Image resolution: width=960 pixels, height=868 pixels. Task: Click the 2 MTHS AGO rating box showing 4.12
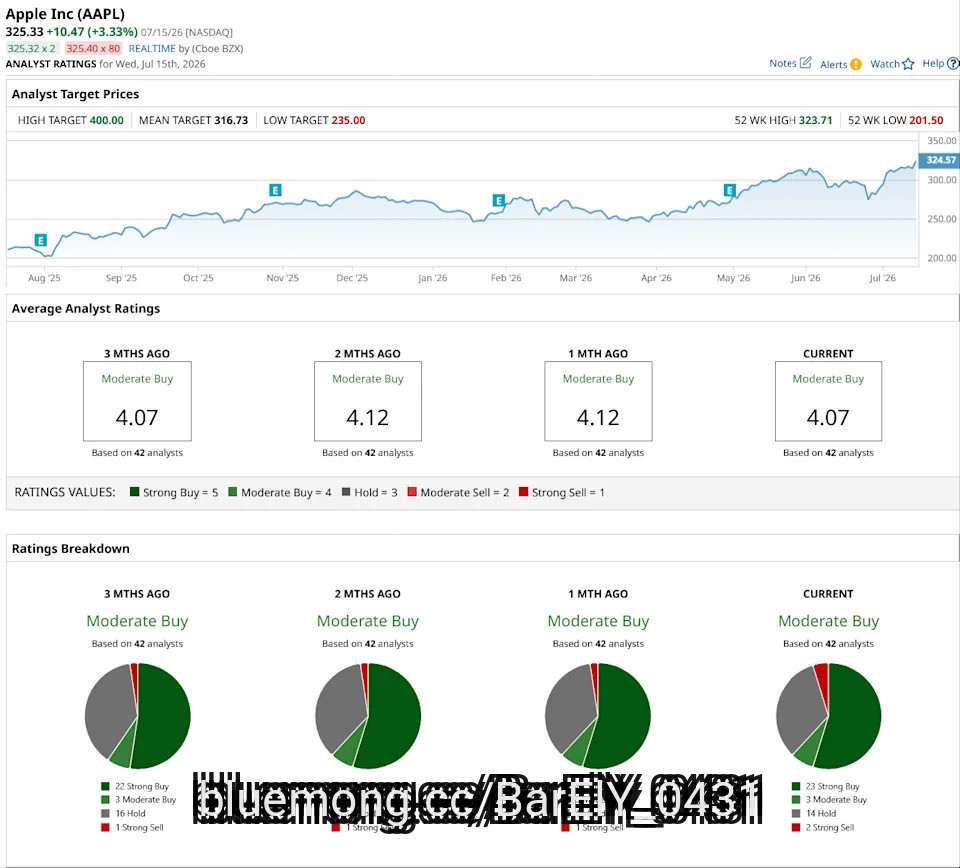tap(368, 401)
